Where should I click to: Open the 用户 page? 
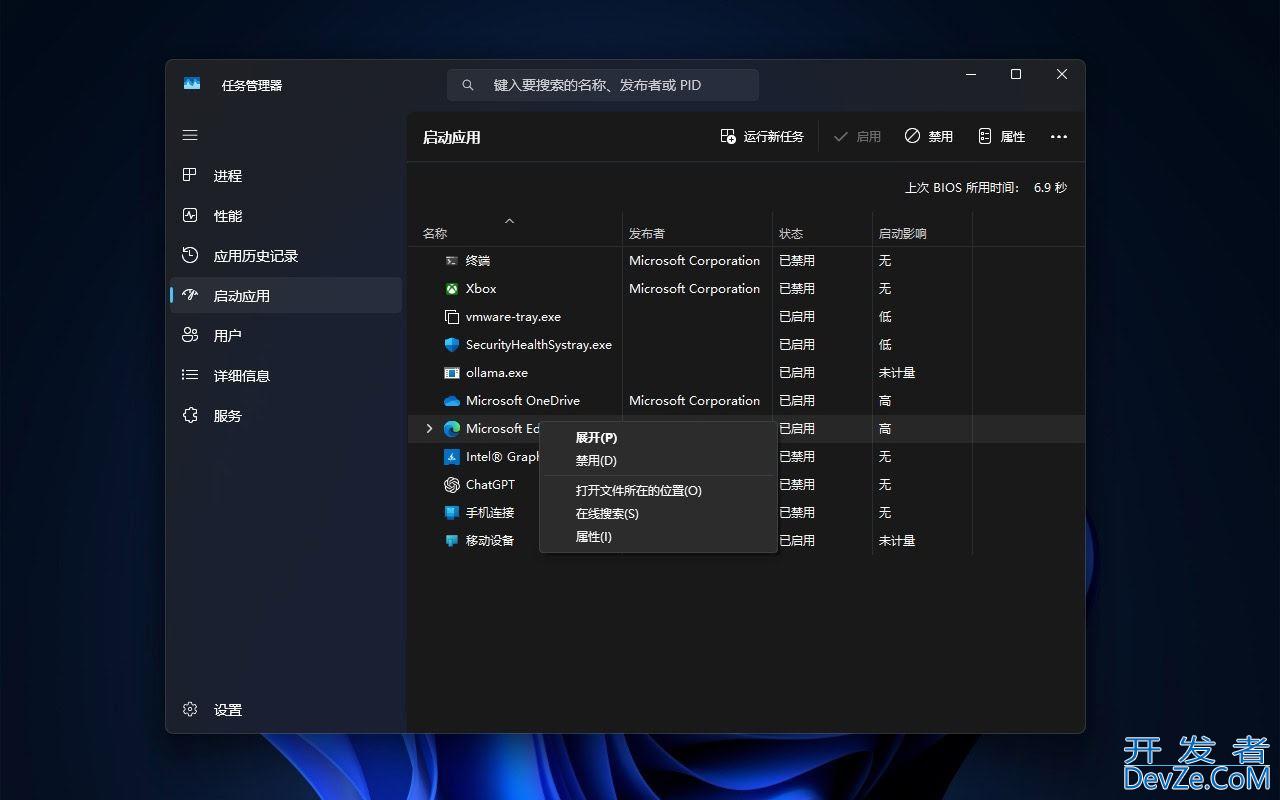click(x=286, y=335)
